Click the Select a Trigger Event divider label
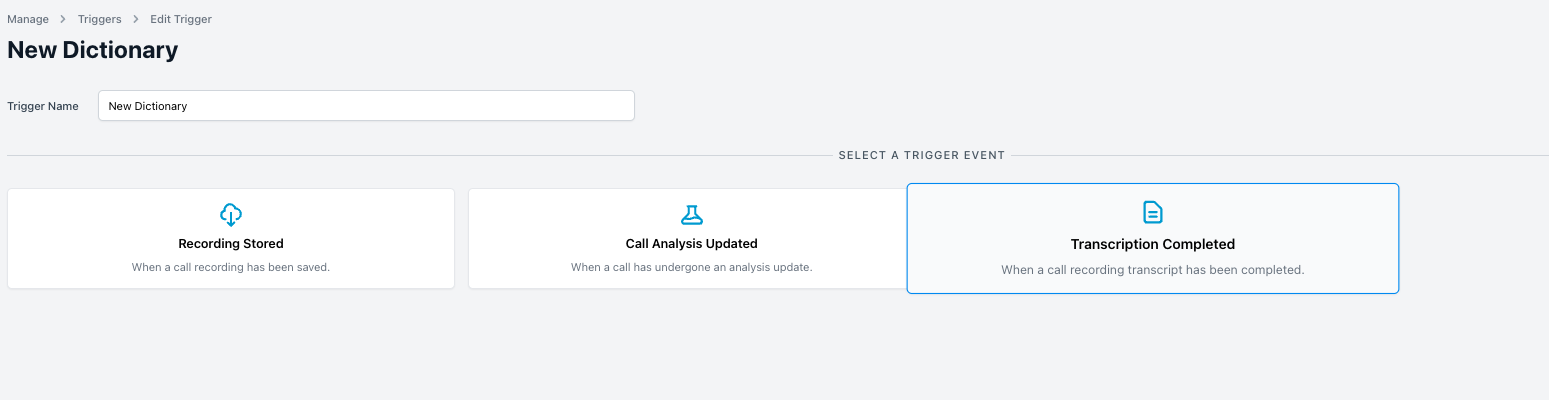This screenshot has width=1549, height=400. (922, 155)
